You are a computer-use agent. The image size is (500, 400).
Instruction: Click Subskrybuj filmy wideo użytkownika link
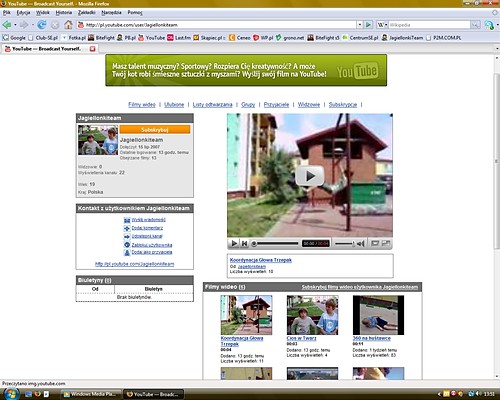(360, 287)
